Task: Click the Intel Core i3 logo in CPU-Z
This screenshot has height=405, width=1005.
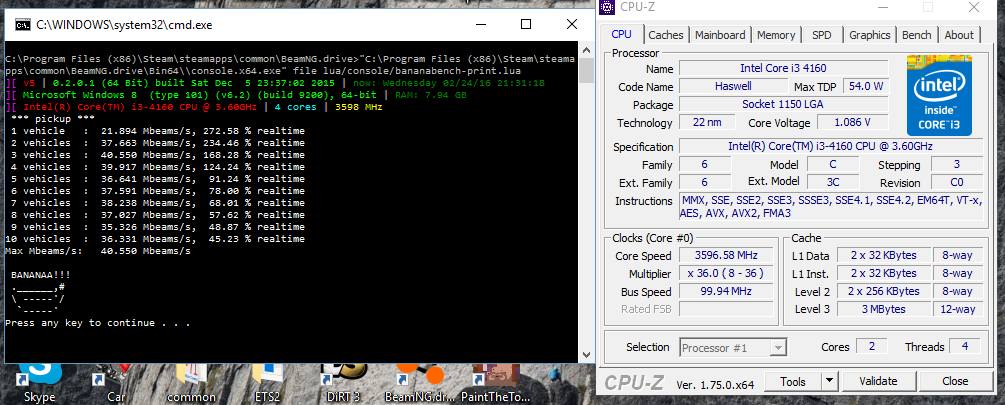Action: click(x=939, y=95)
